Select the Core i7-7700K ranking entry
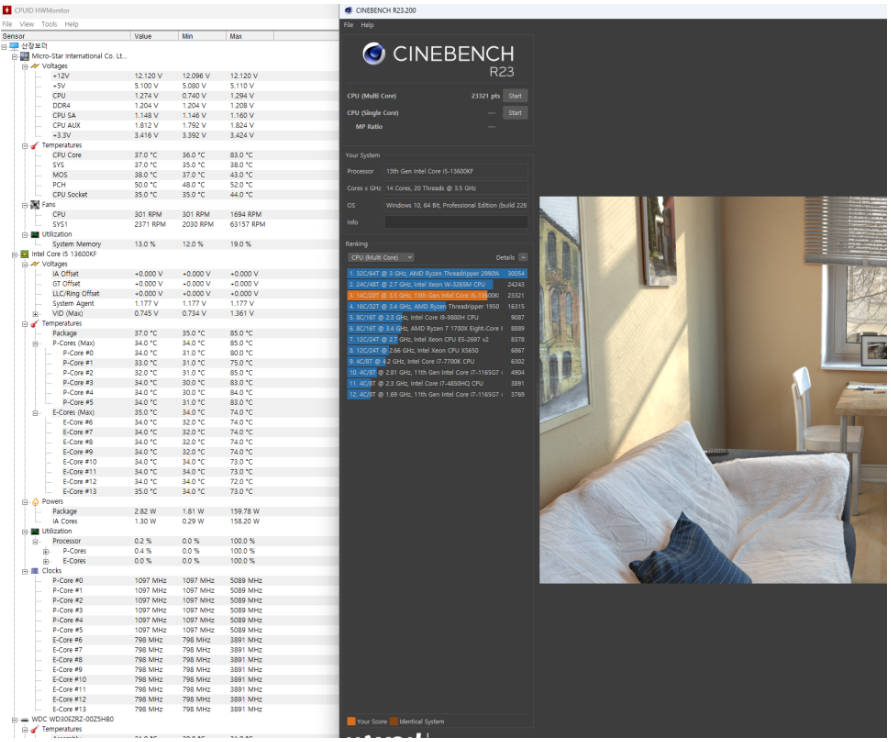The height and width of the screenshot is (742, 891). 437,361
